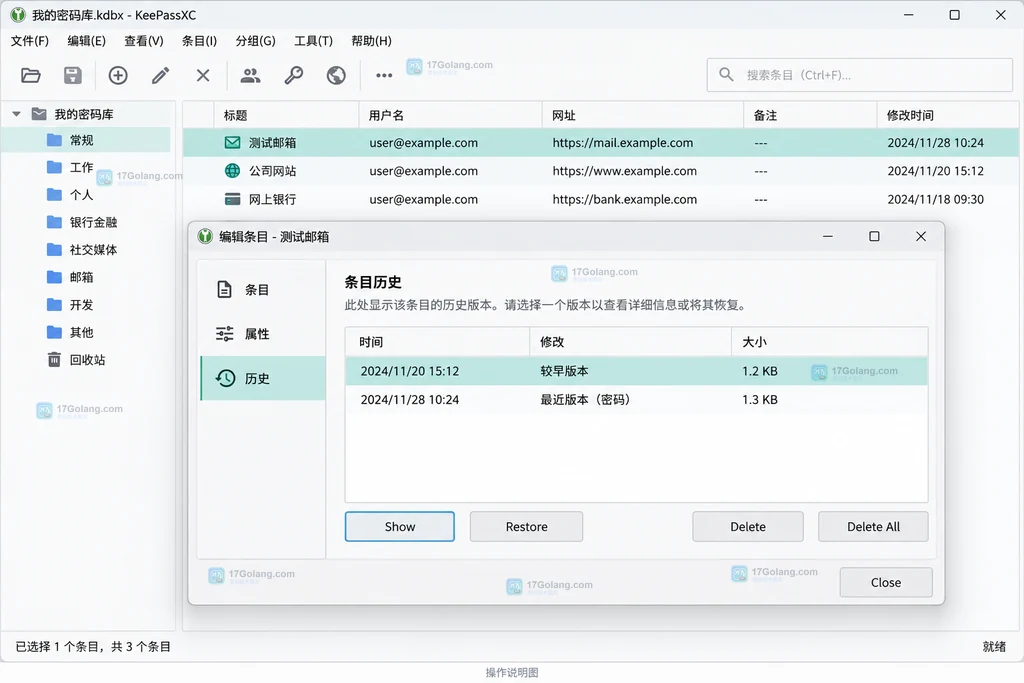Open the 帮助(H) menu
The height and width of the screenshot is (683, 1024).
tap(371, 40)
